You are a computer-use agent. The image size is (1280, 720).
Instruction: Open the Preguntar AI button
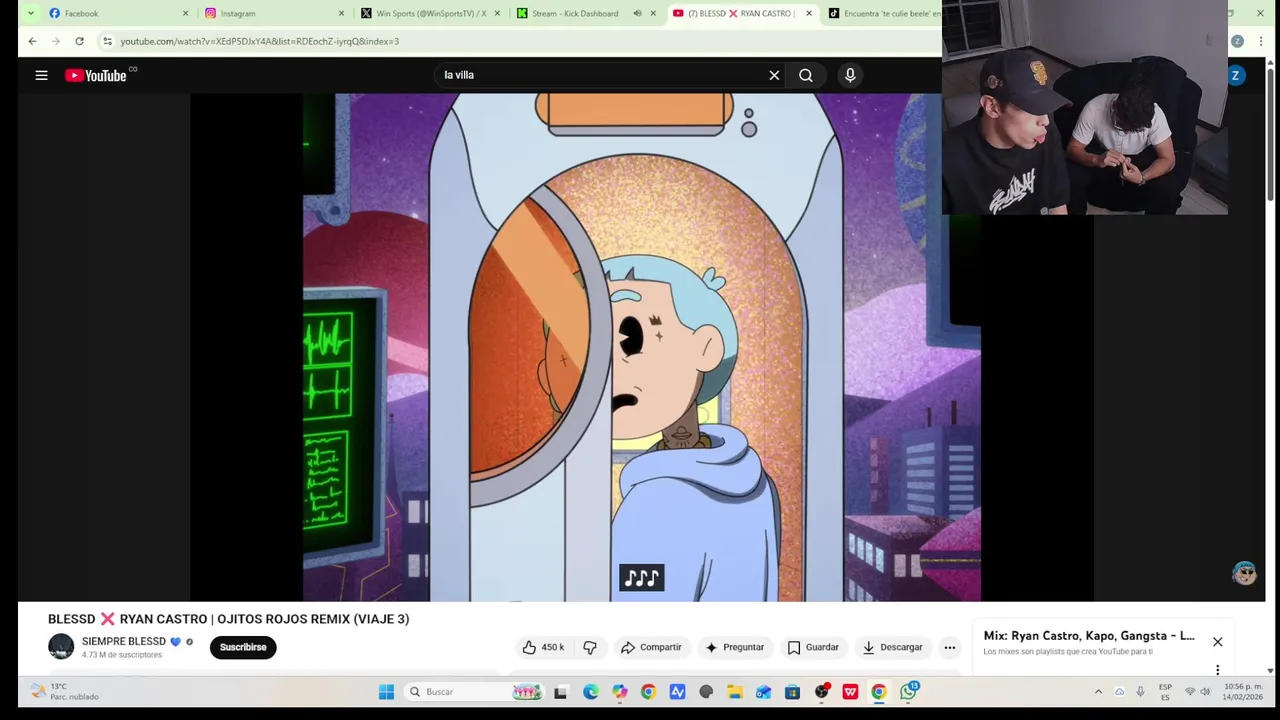tap(734, 647)
